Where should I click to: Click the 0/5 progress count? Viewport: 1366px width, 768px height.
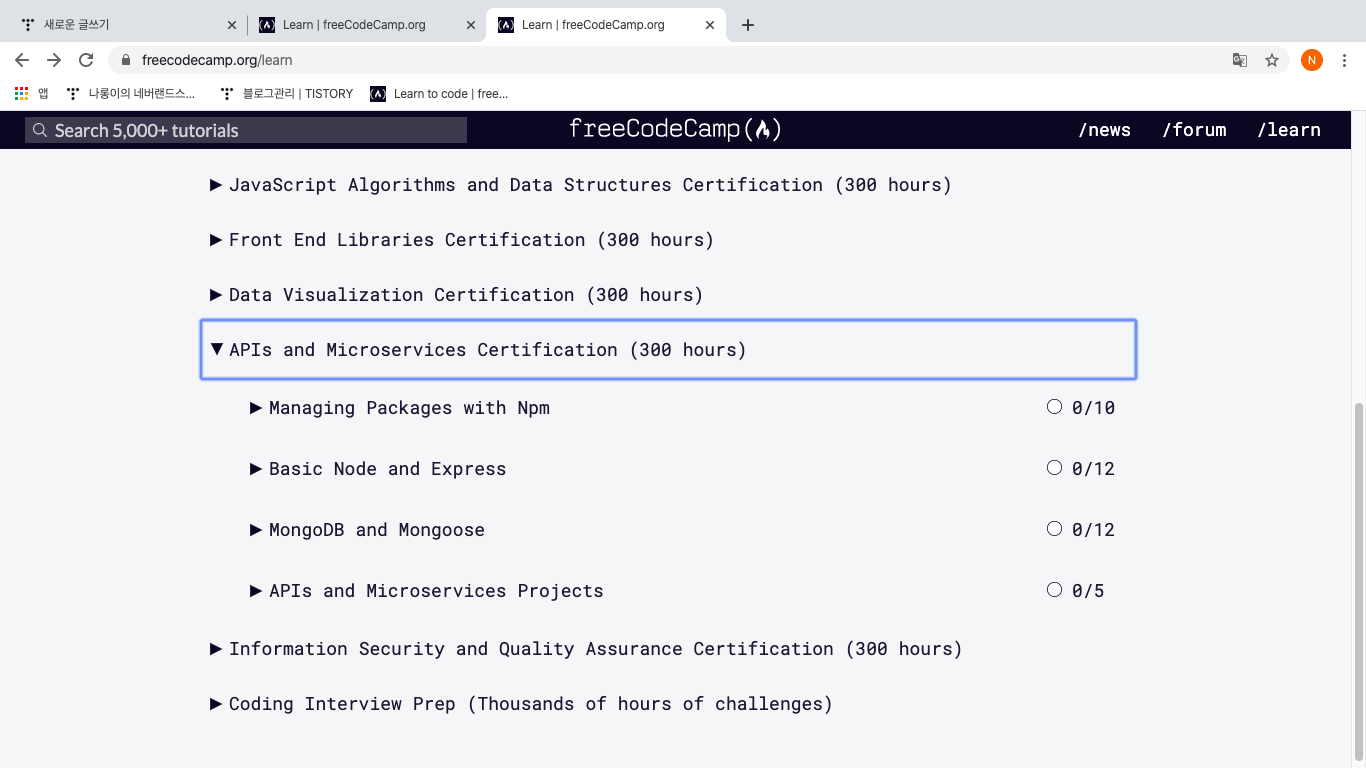[1088, 591]
